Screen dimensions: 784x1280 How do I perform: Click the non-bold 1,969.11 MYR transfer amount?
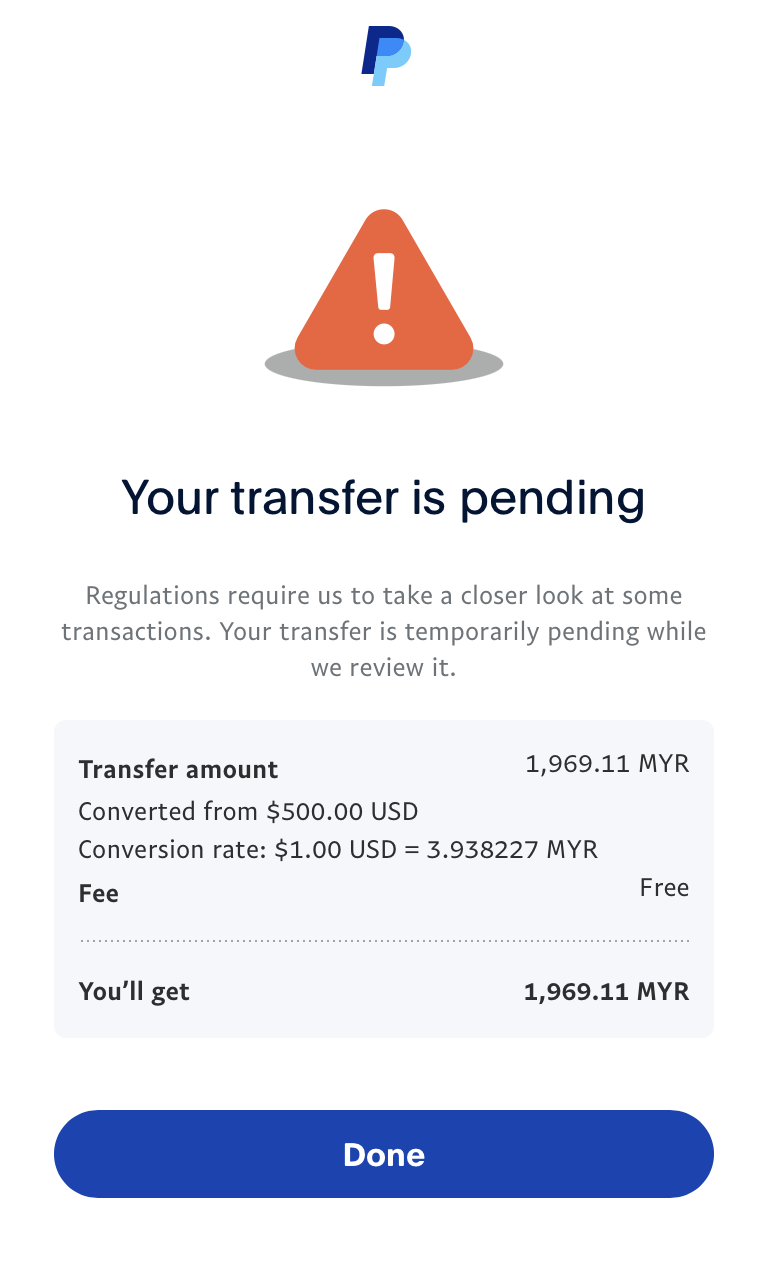(x=607, y=765)
